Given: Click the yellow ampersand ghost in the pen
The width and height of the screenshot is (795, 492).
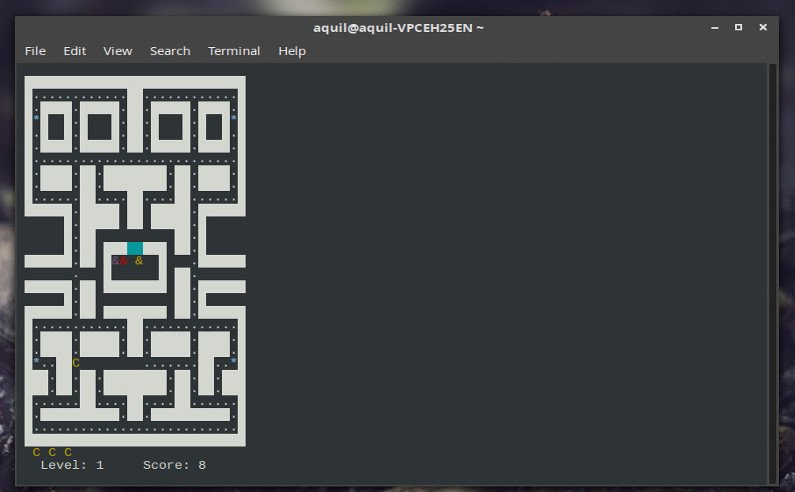Looking at the screenshot, I should pyautogui.click(x=139, y=261).
